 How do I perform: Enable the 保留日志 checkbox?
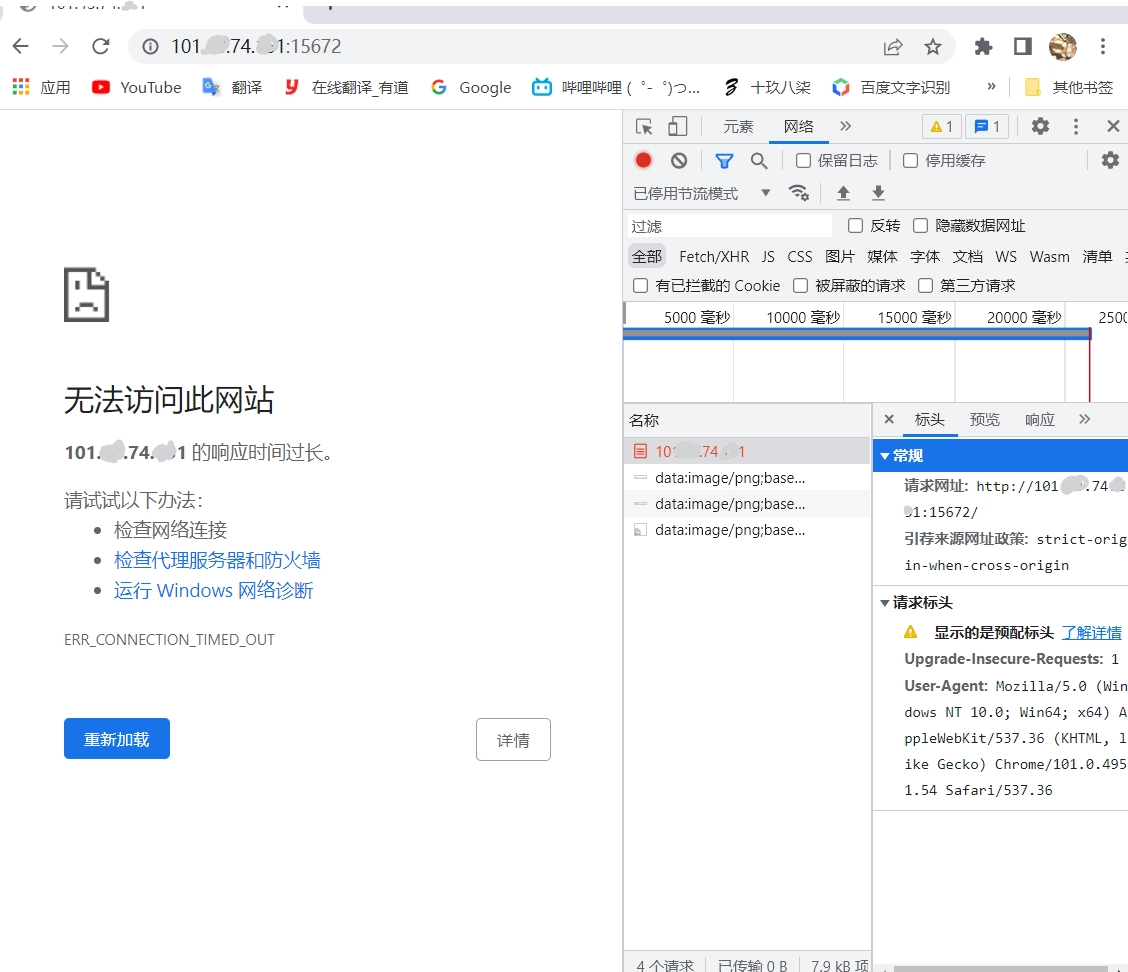click(x=803, y=160)
